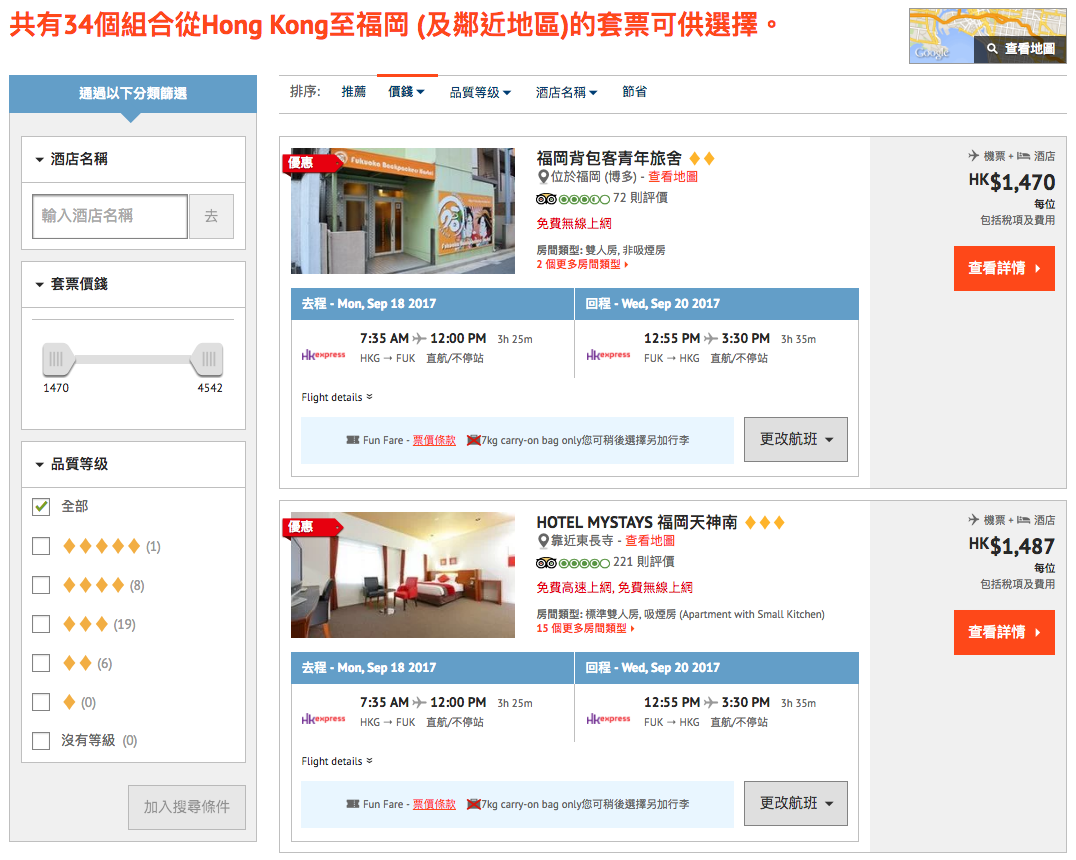This screenshot has width=1076, height=860.
Task: Click the price range slider track
Action: 133,359
